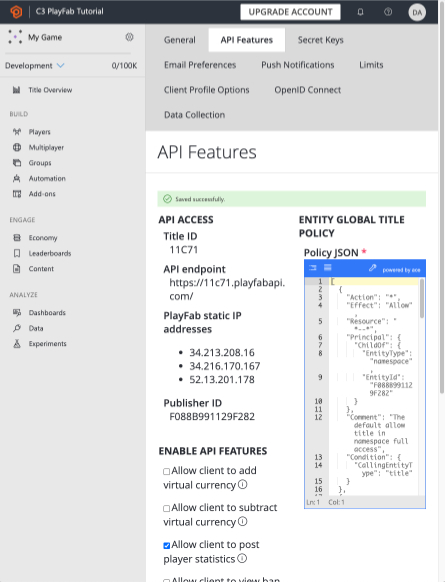Click the Multiplayer globe icon
445x582 pixels.
pos(17,147)
